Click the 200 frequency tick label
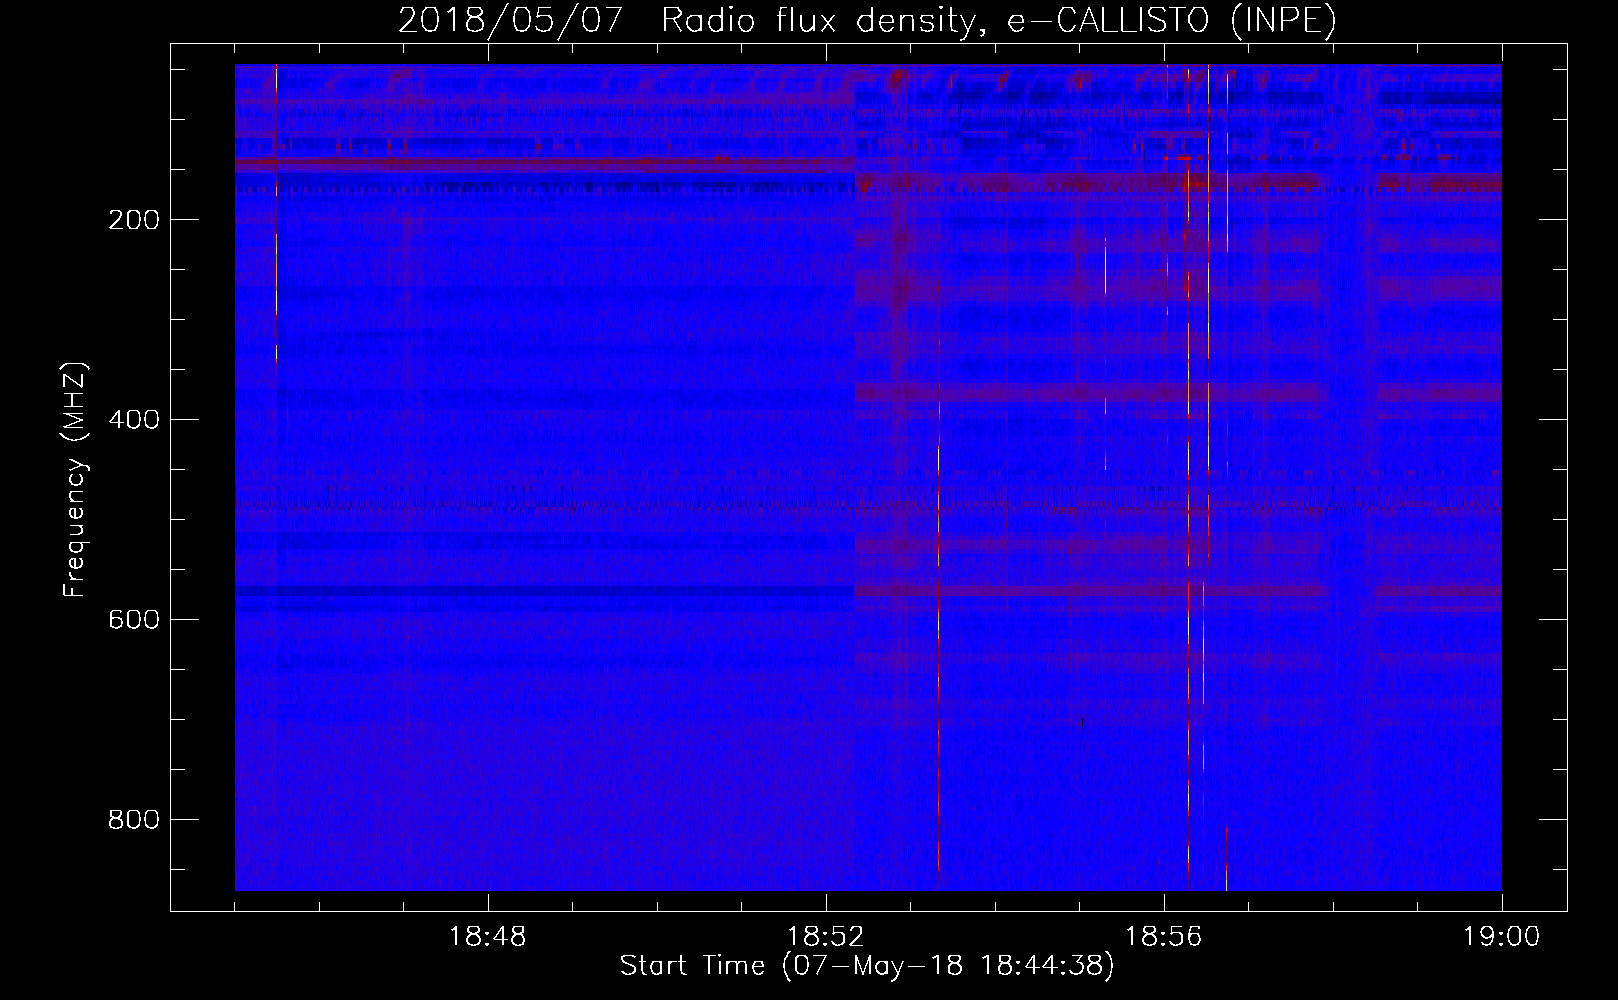 (134, 220)
